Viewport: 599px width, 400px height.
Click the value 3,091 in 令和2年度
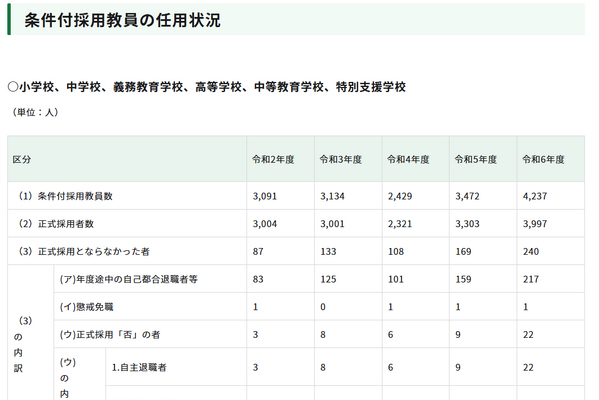pyautogui.click(x=265, y=196)
